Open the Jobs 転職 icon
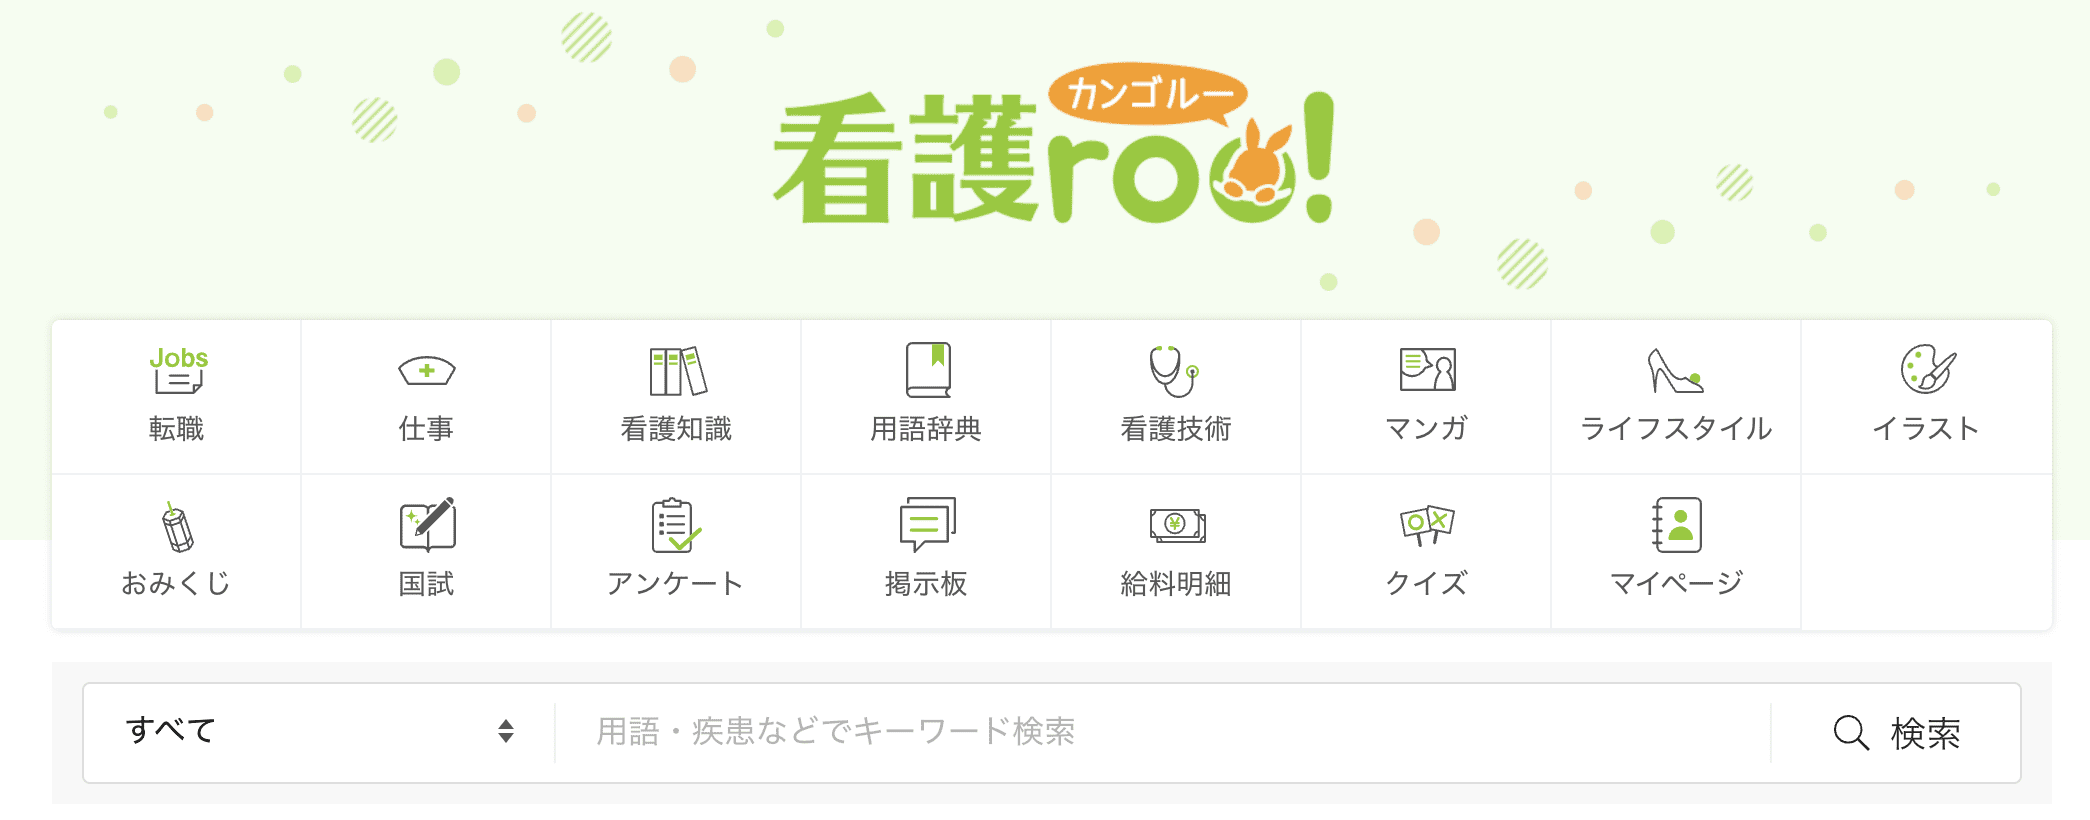The height and width of the screenshot is (820, 2090). click(177, 371)
